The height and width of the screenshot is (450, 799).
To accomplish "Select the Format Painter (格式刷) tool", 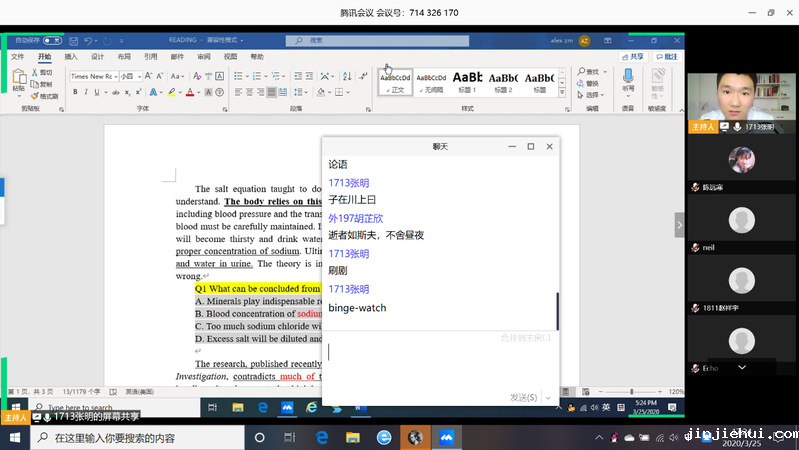I will pyautogui.click(x=45, y=97).
